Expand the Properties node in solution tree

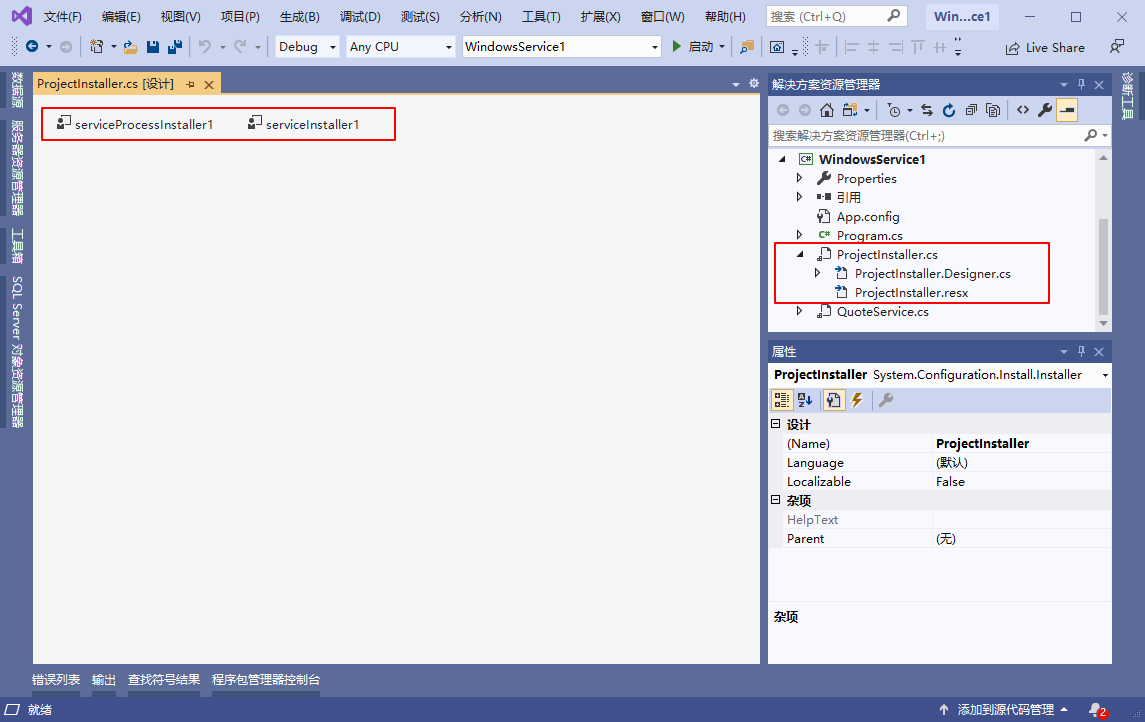(x=800, y=178)
